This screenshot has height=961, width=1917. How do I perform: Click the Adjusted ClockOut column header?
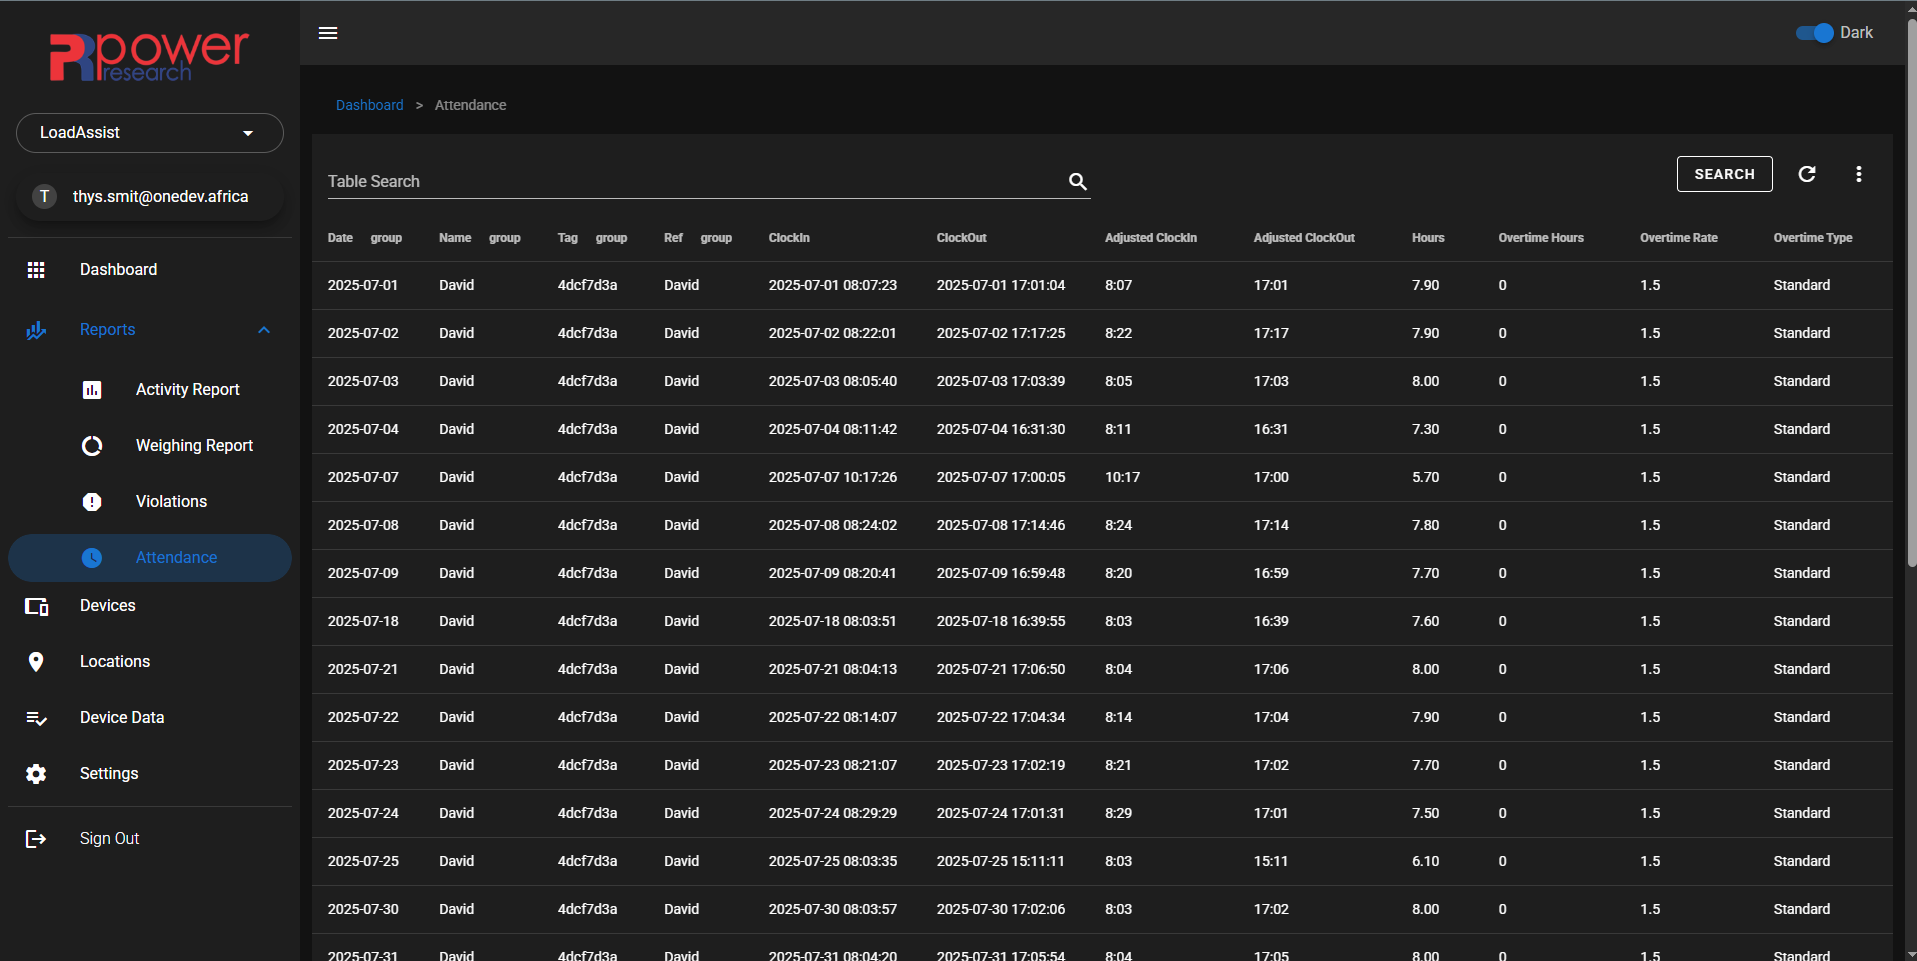1304,238
